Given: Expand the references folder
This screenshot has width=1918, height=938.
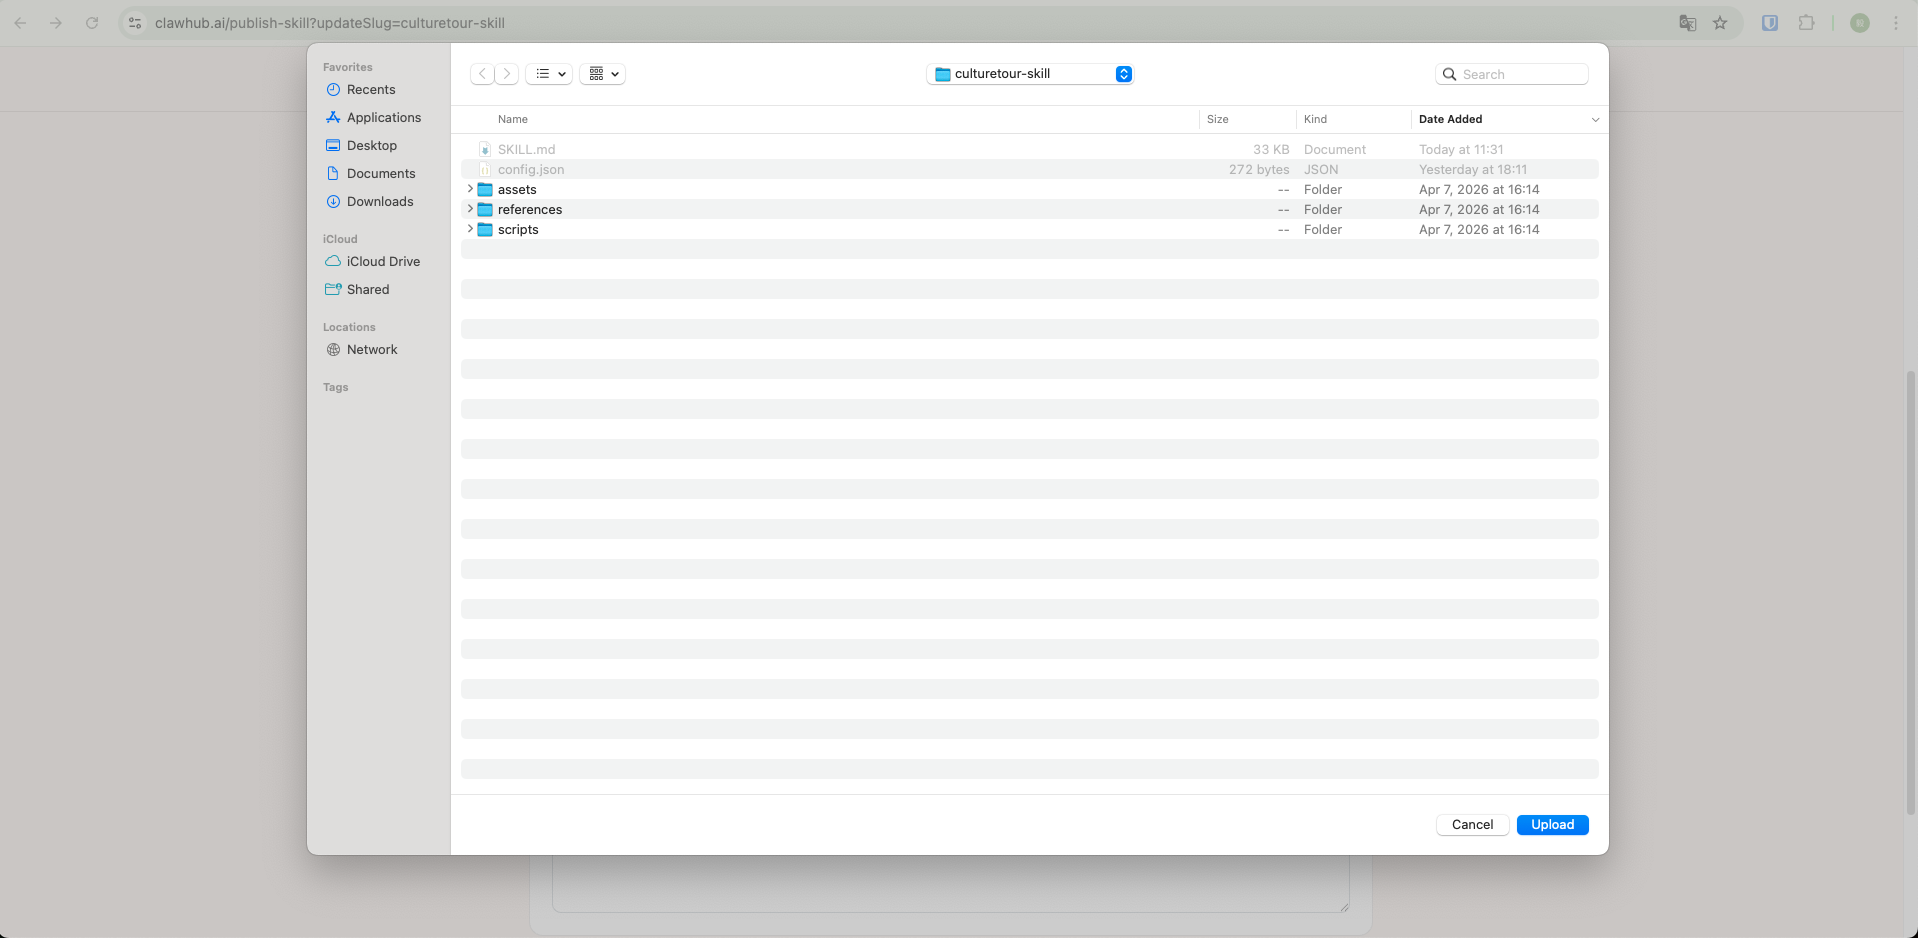Looking at the screenshot, I should tap(470, 209).
